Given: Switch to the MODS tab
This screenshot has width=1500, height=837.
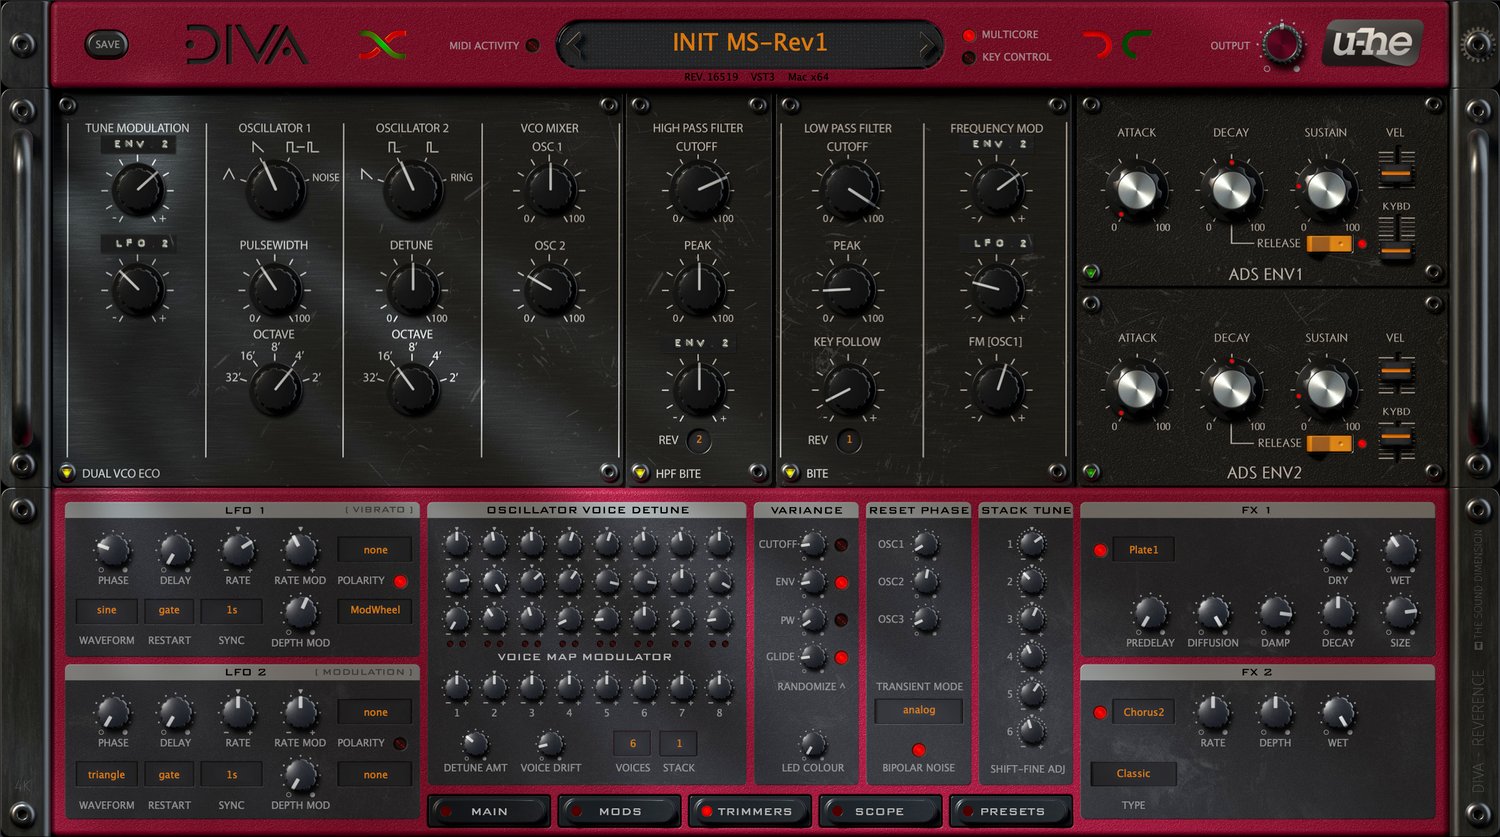Looking at the screenshot, I should (620, 811).
